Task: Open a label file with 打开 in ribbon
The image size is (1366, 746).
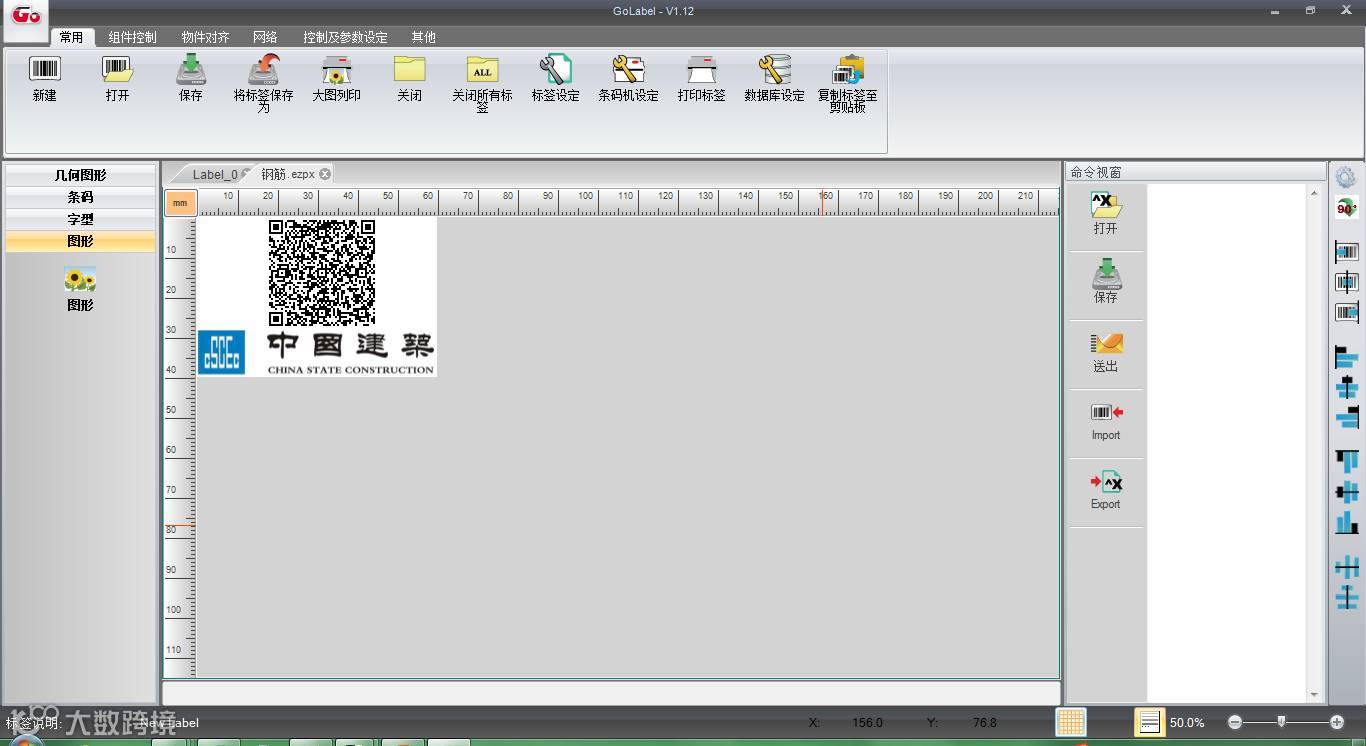Action: pos(117,79)
